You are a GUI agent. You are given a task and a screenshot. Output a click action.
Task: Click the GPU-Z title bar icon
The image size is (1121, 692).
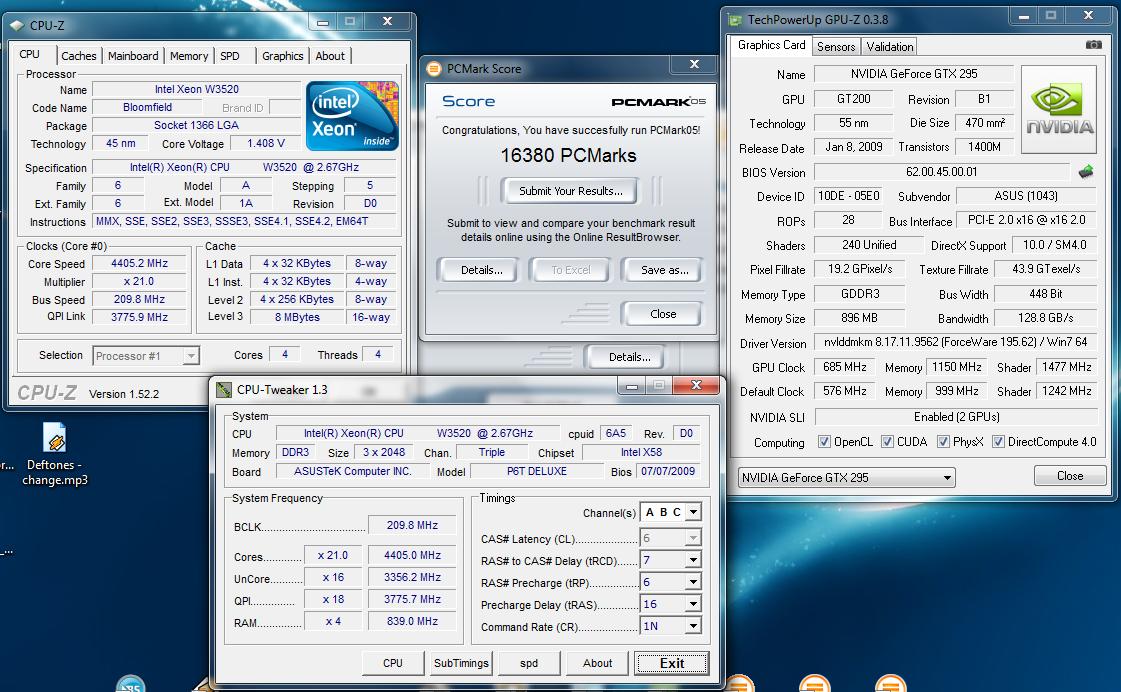click(x=736, y=20)
